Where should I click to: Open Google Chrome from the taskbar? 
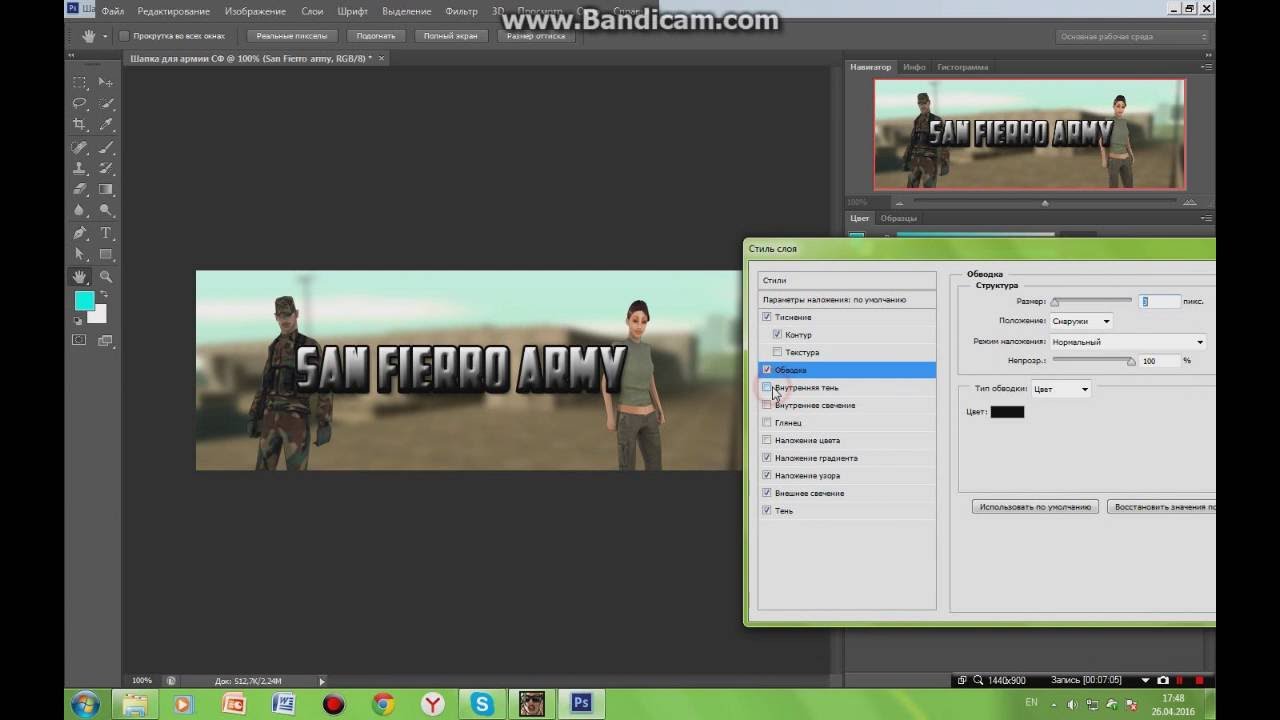tap(383, 704)
